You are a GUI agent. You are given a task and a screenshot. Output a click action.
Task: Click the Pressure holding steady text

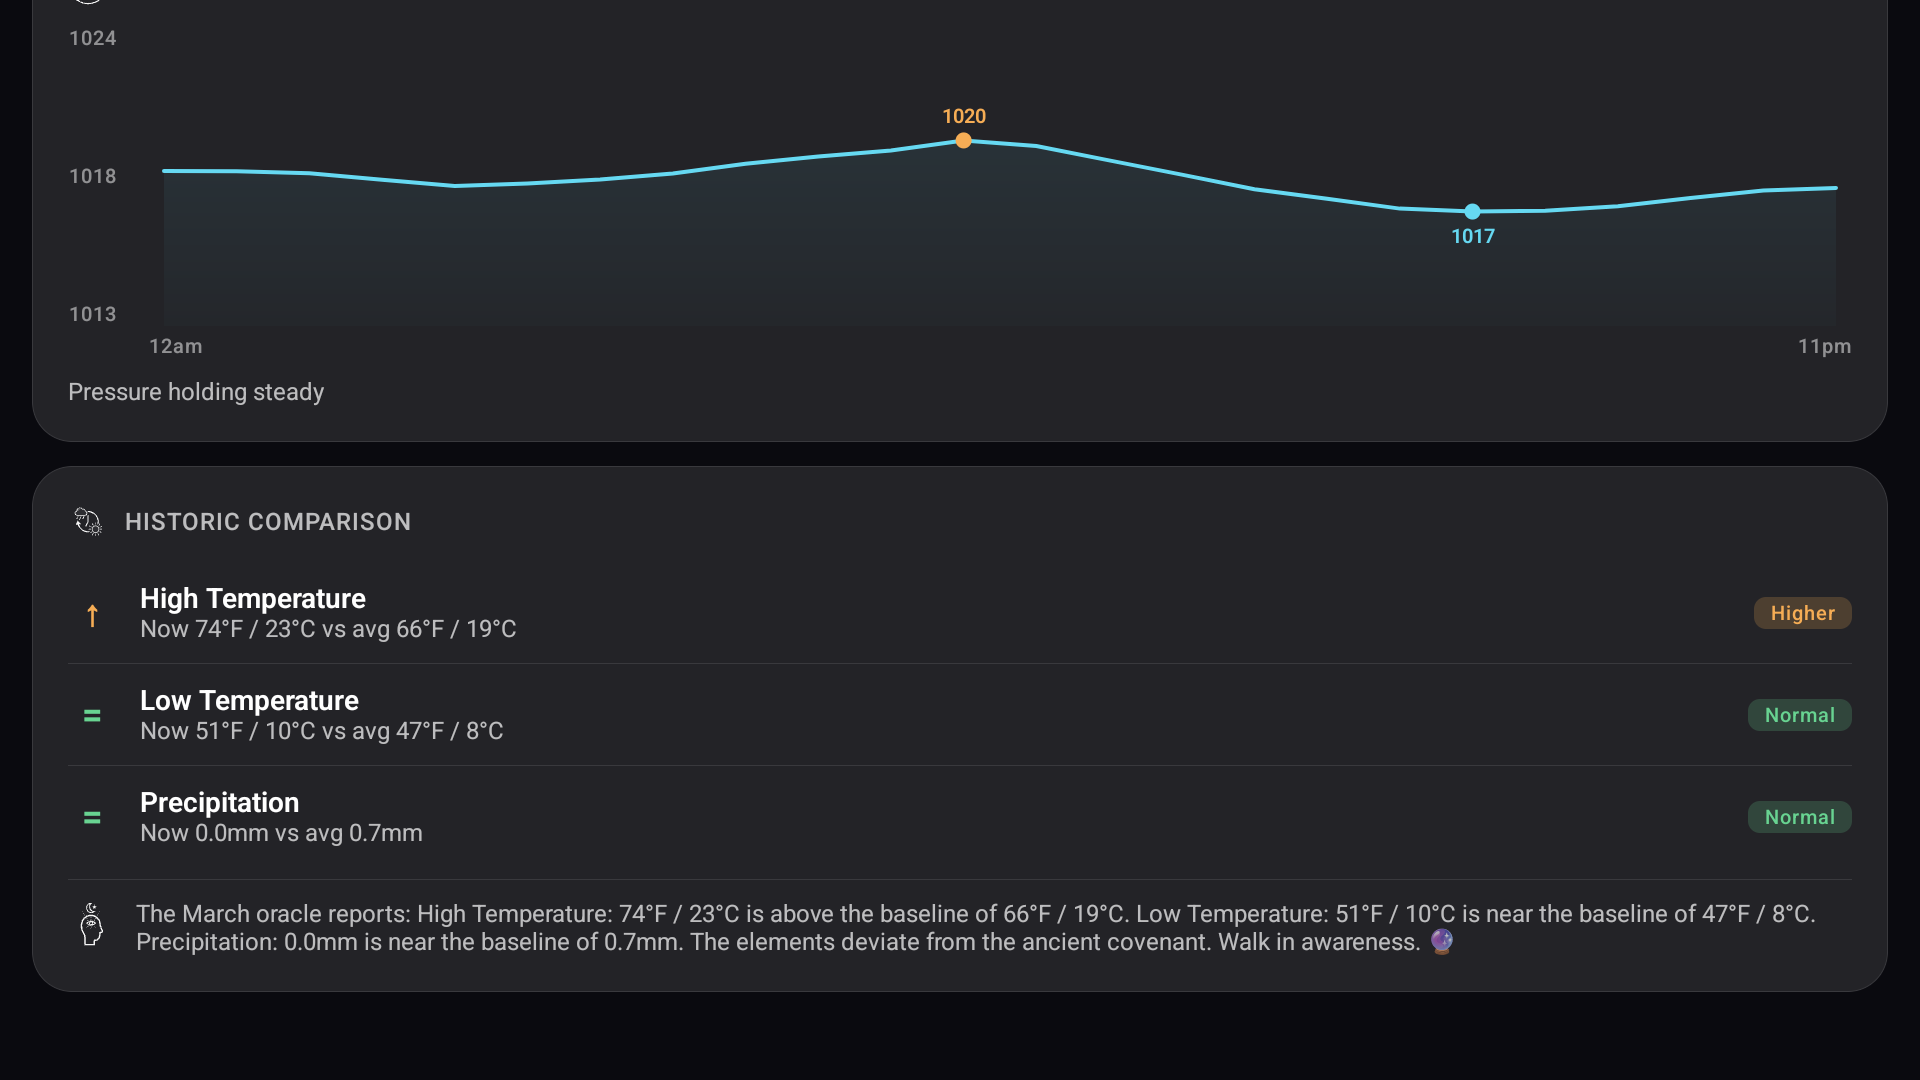(195, 391)
